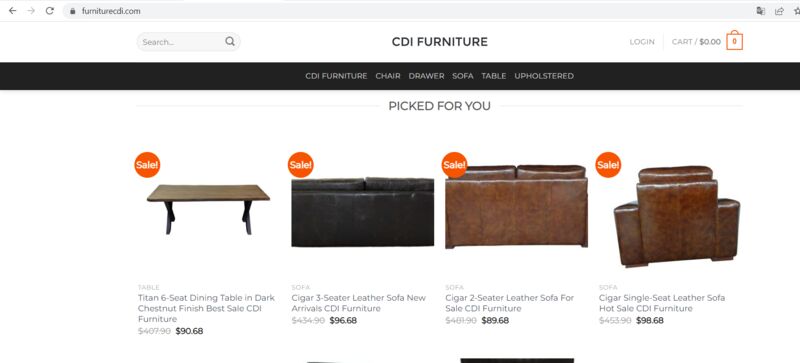The image size is (800, 363).
Task: Click the Search input field
Action: 181,42
